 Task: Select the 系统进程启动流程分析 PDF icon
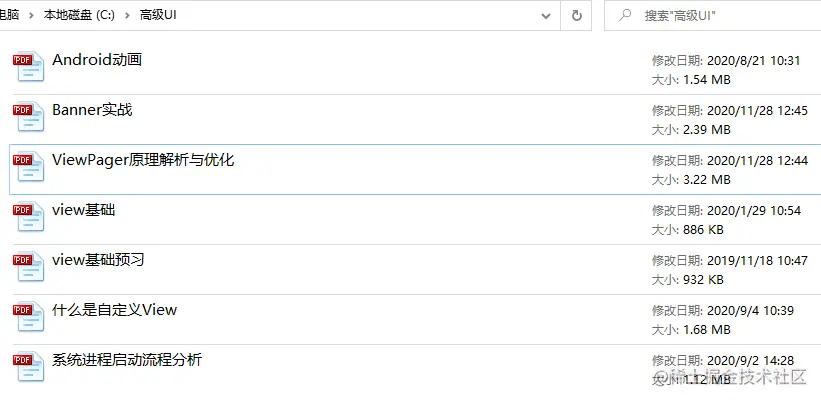pos(29,367)
